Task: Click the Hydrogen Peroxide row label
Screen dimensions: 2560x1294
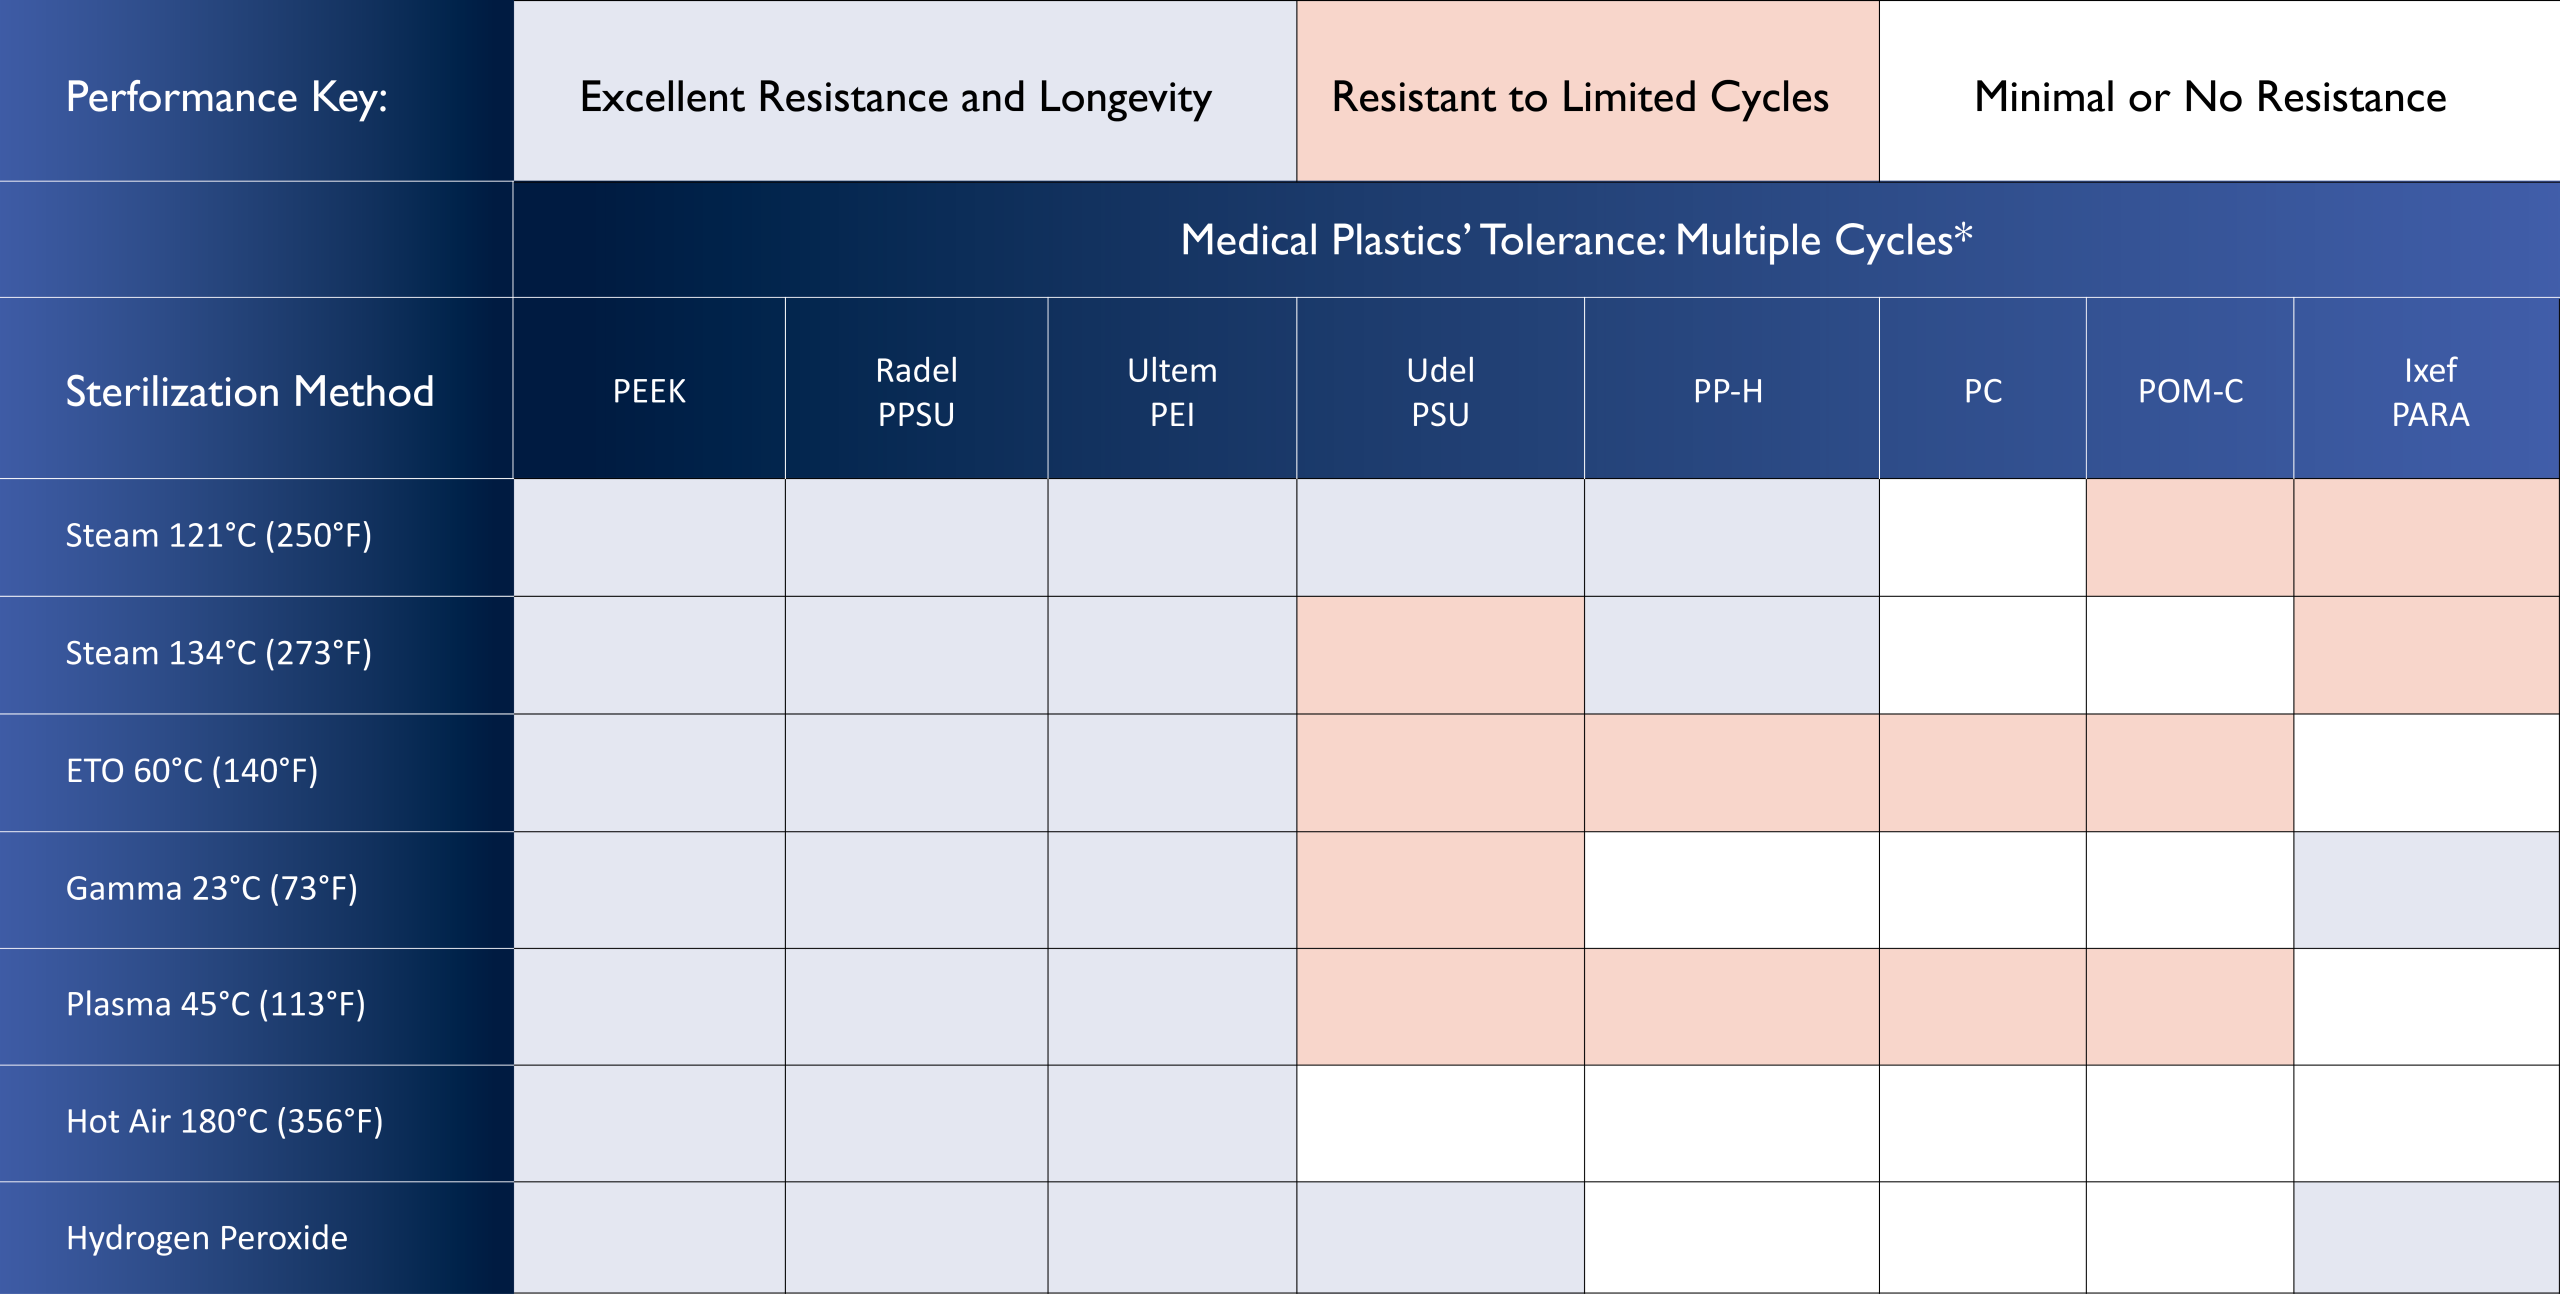Action: (207, 1238)
